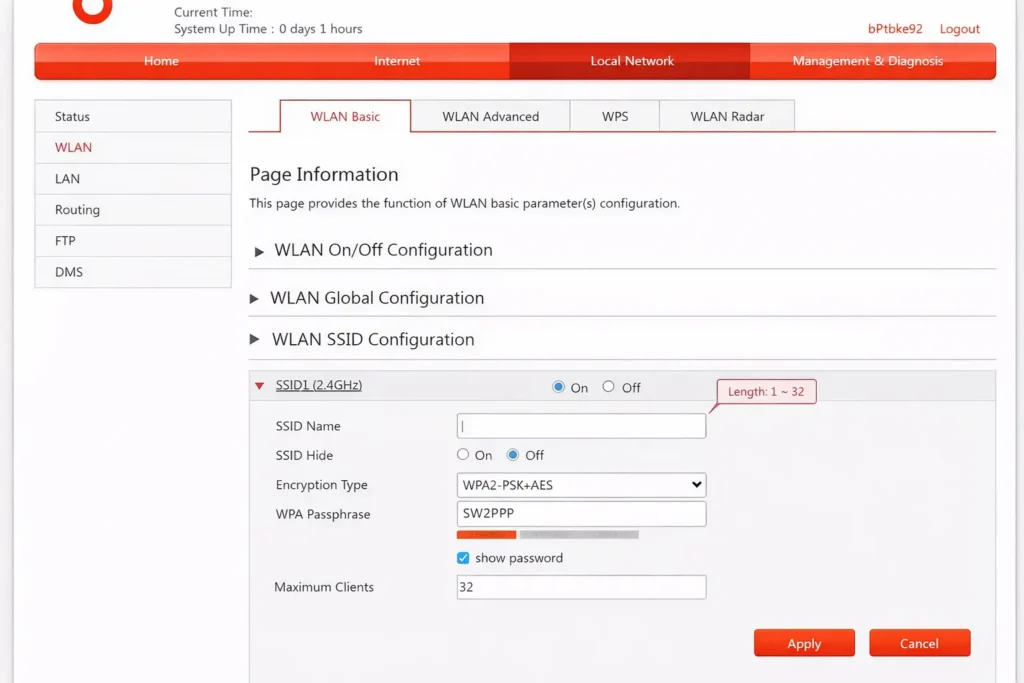Select Off for SSID Hide
1024x683 pixels.
[x=513, y=455]
